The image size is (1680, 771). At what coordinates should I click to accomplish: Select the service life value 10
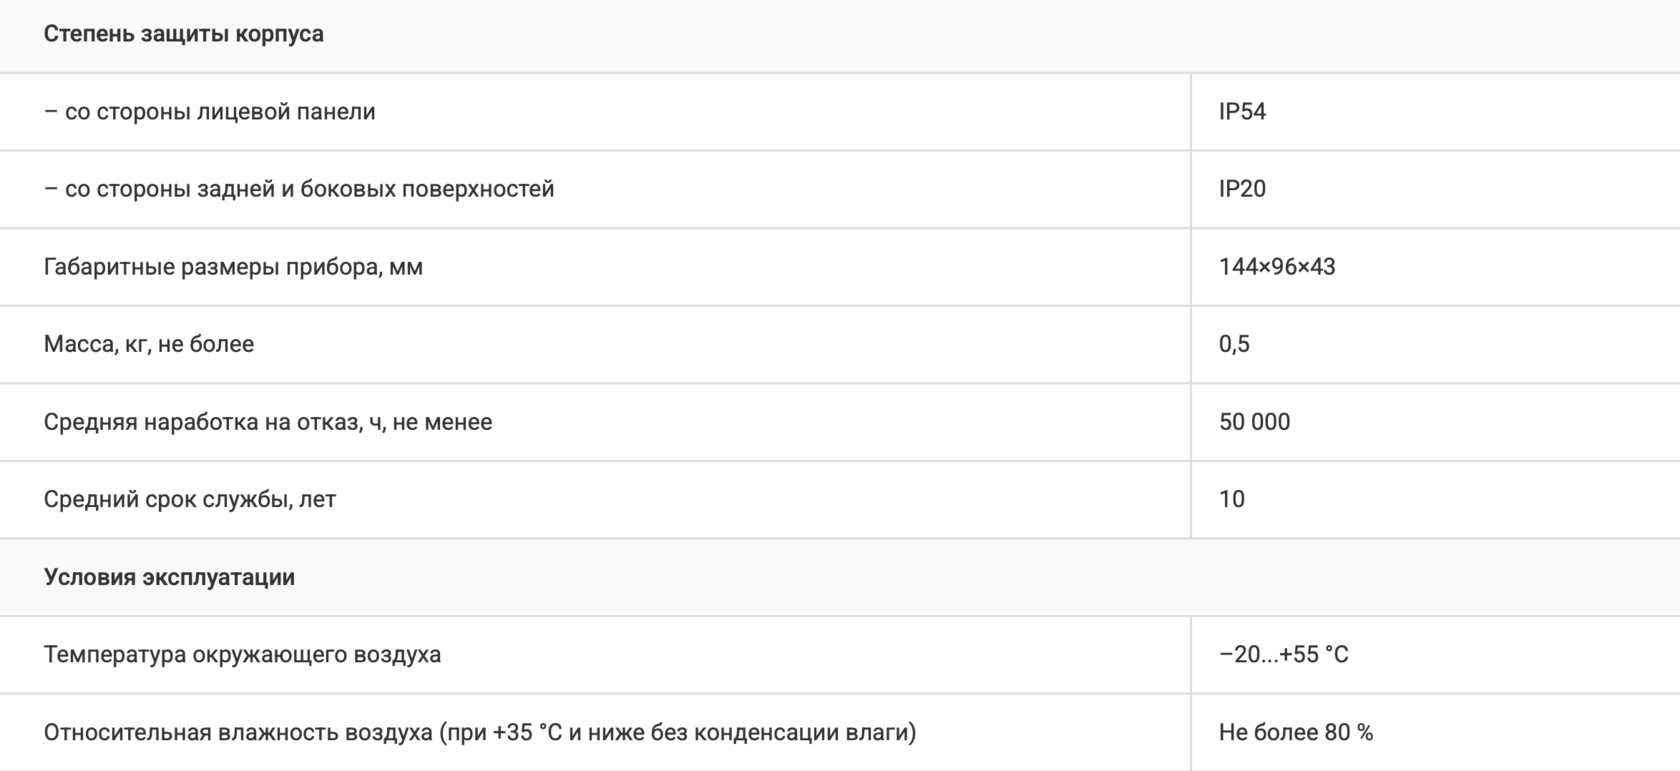click(1232, 499)
